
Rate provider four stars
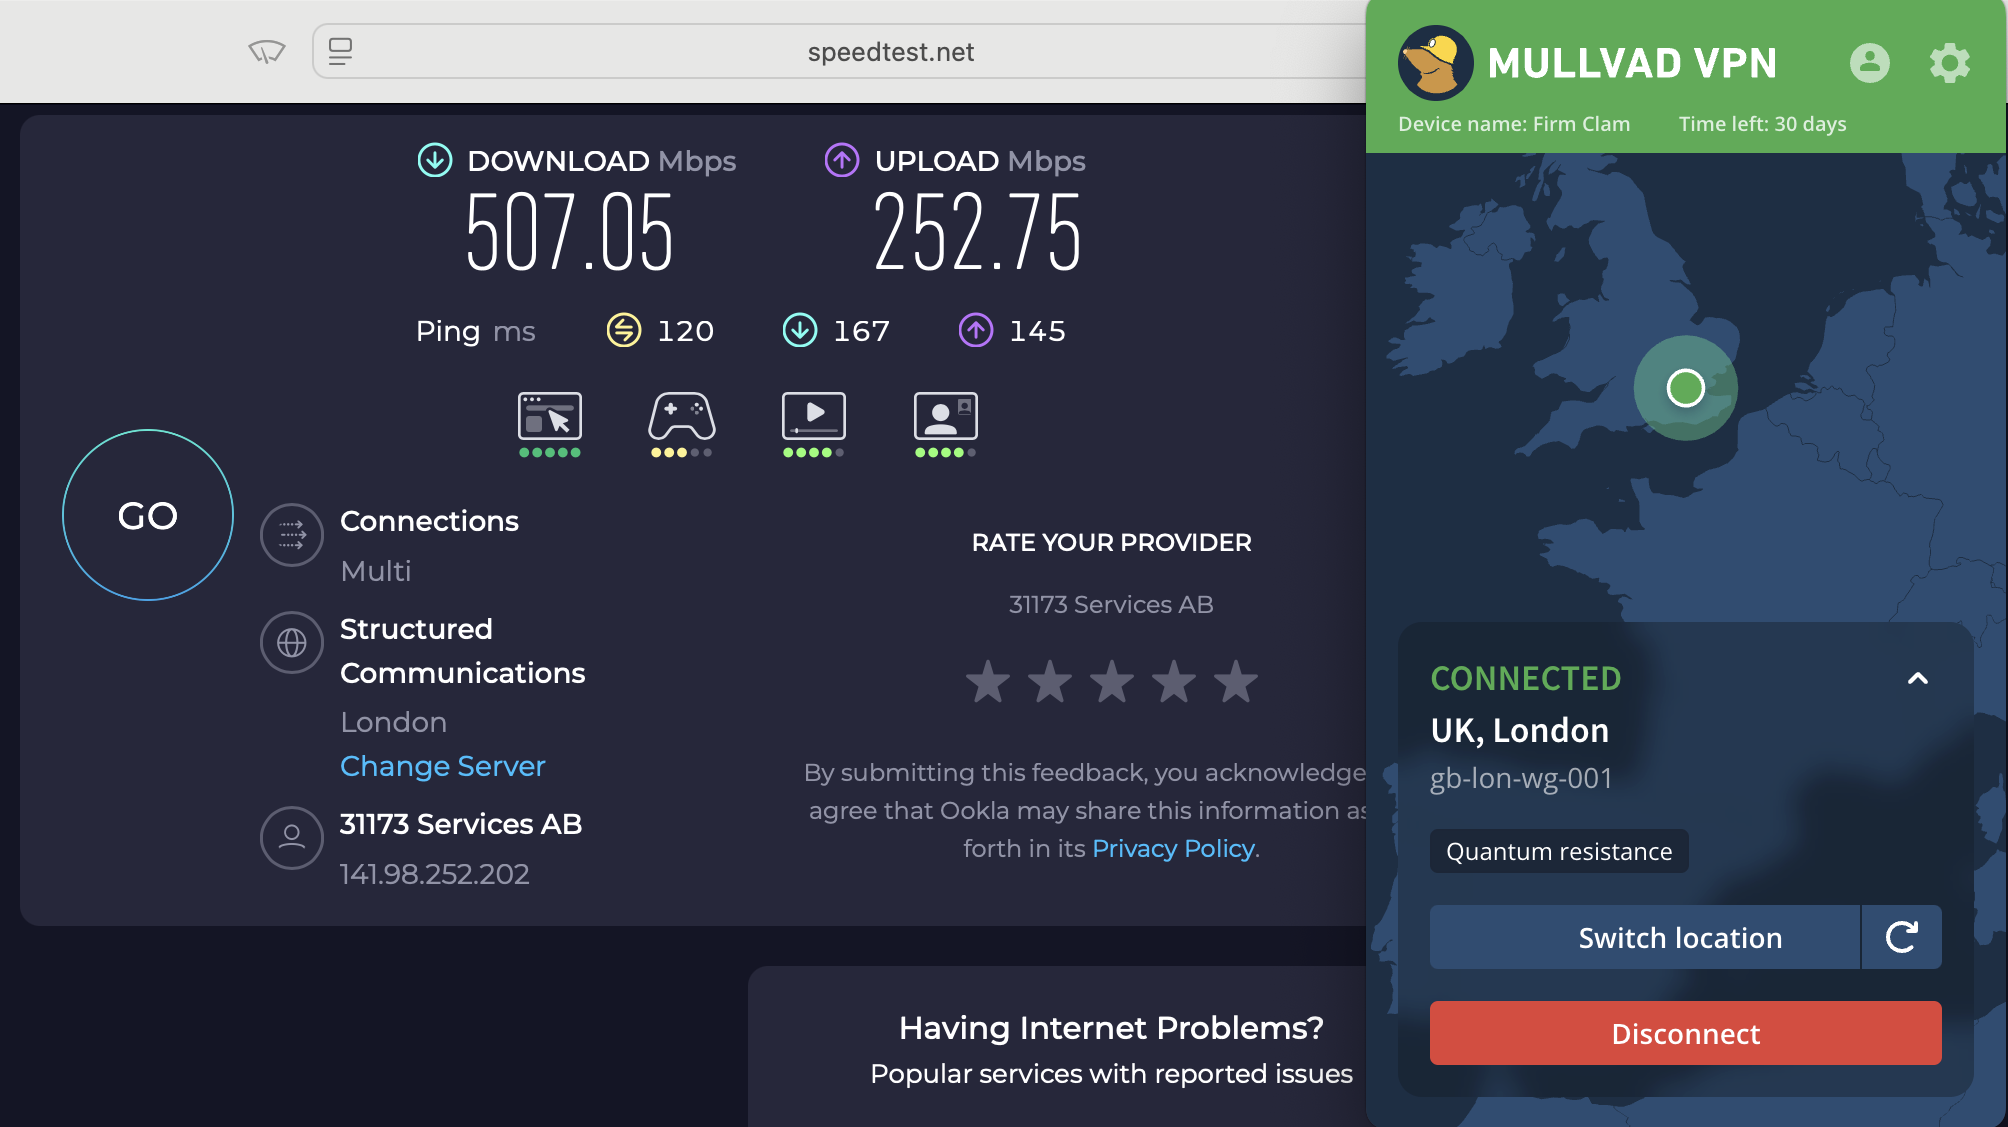1174,681
